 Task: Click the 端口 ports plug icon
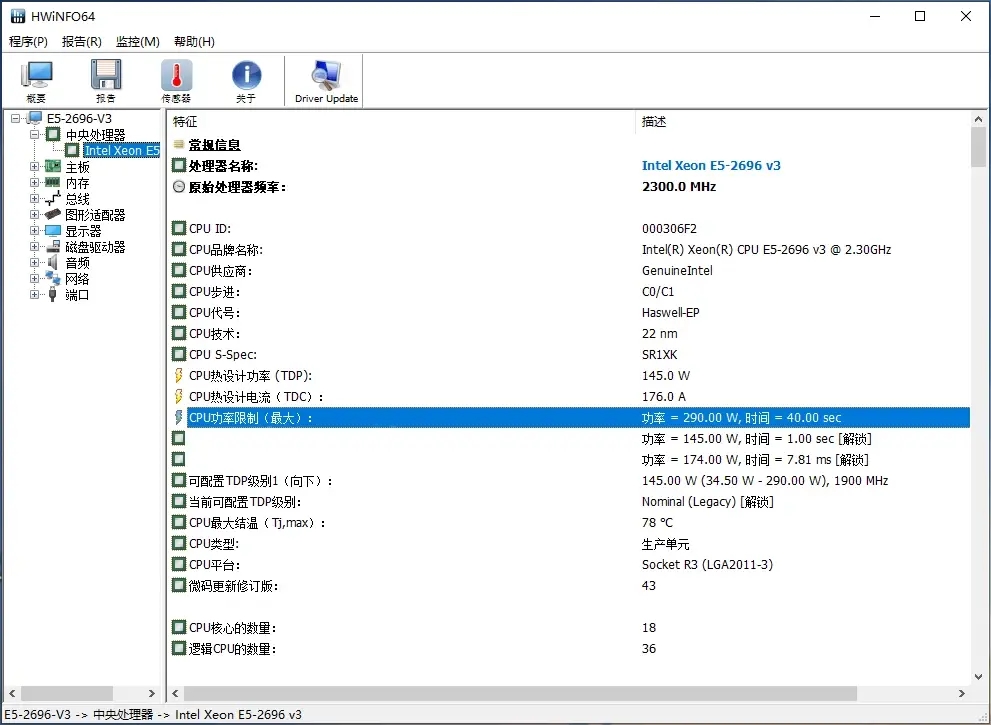coord(53,295)
